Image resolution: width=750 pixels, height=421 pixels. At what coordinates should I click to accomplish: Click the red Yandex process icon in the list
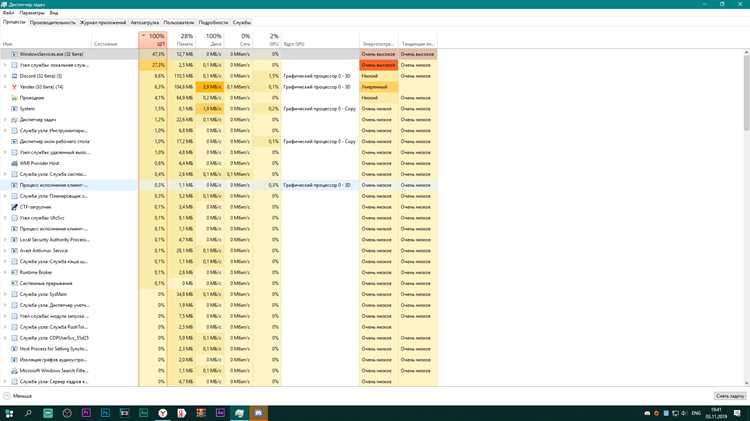pyautogui.click(x=14, y=87)
